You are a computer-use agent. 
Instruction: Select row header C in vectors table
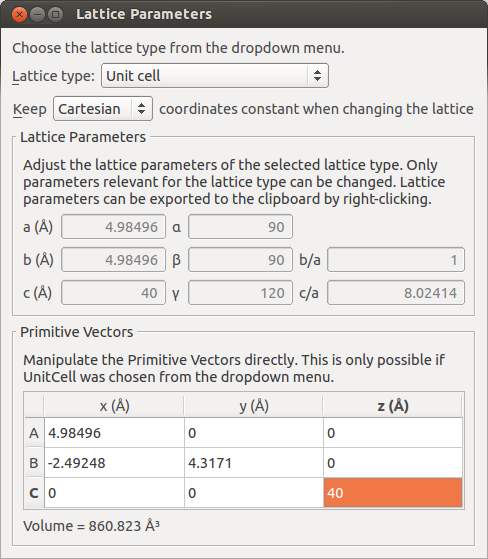tap(34, 493)
